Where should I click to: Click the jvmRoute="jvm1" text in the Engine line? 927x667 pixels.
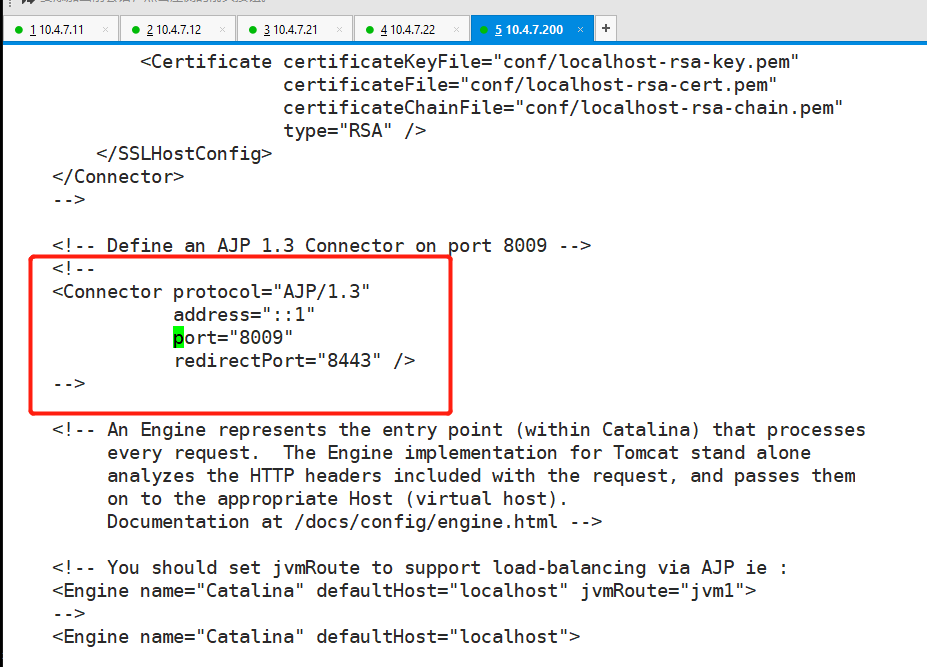[x=664, y=590]
